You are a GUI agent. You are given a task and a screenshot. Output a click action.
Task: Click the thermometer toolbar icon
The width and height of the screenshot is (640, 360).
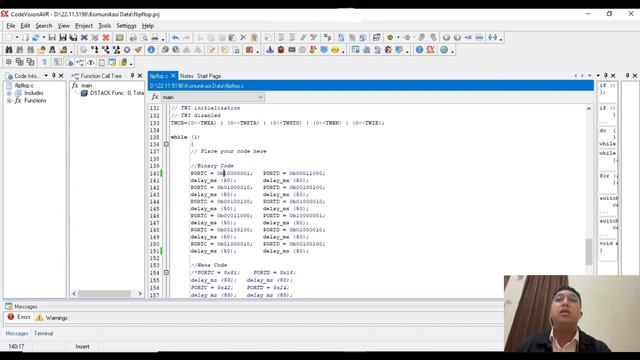point(313,50)
